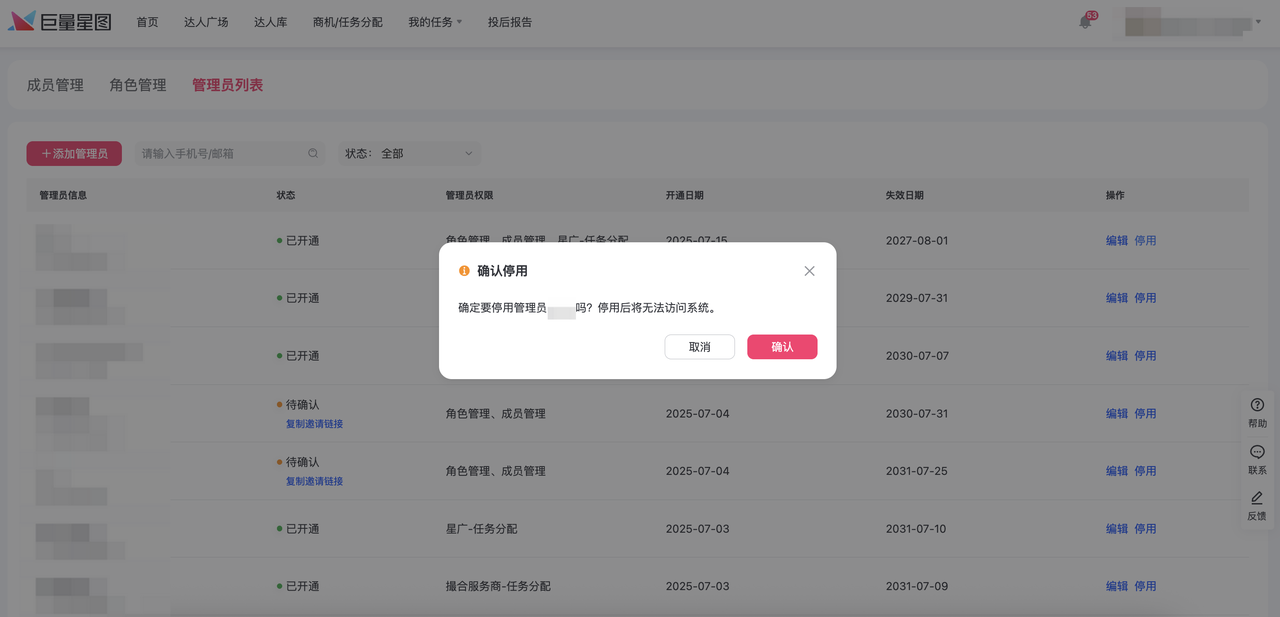Screen dimensions: 1280x617
Task: Focus the 请输入手机号/邮箱 search field
Action: 220,154
